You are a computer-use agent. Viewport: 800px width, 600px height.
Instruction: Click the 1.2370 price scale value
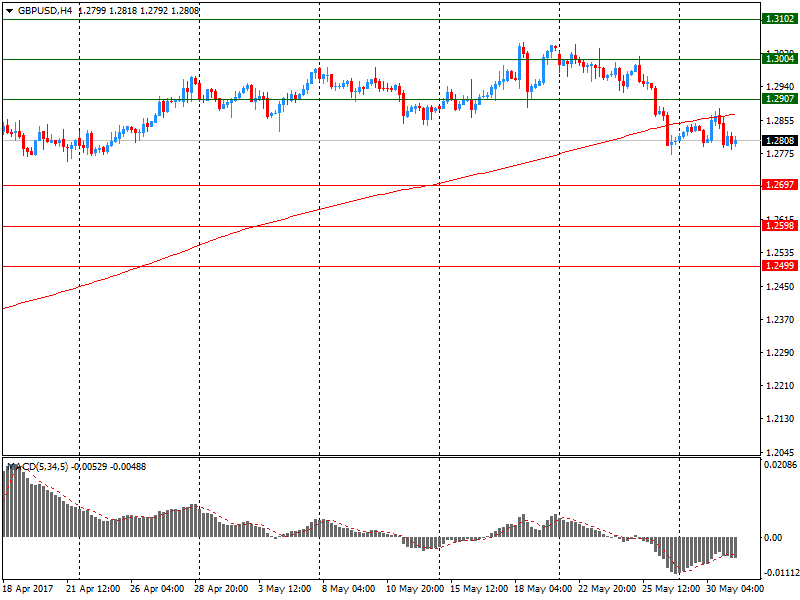pos(781,319)
